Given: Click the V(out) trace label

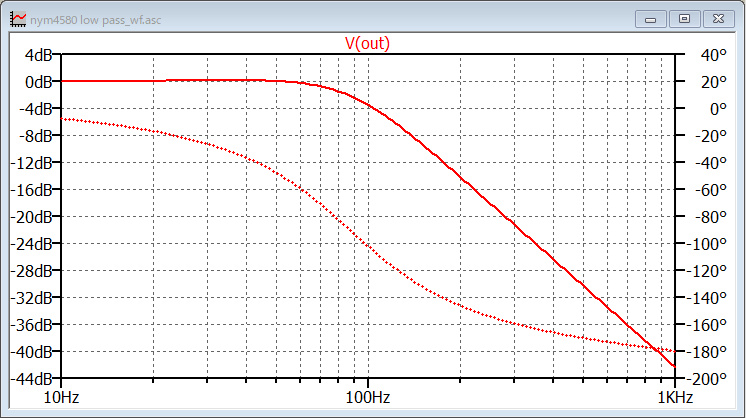Looking at the screenshot, I should (x=367, y=43).
